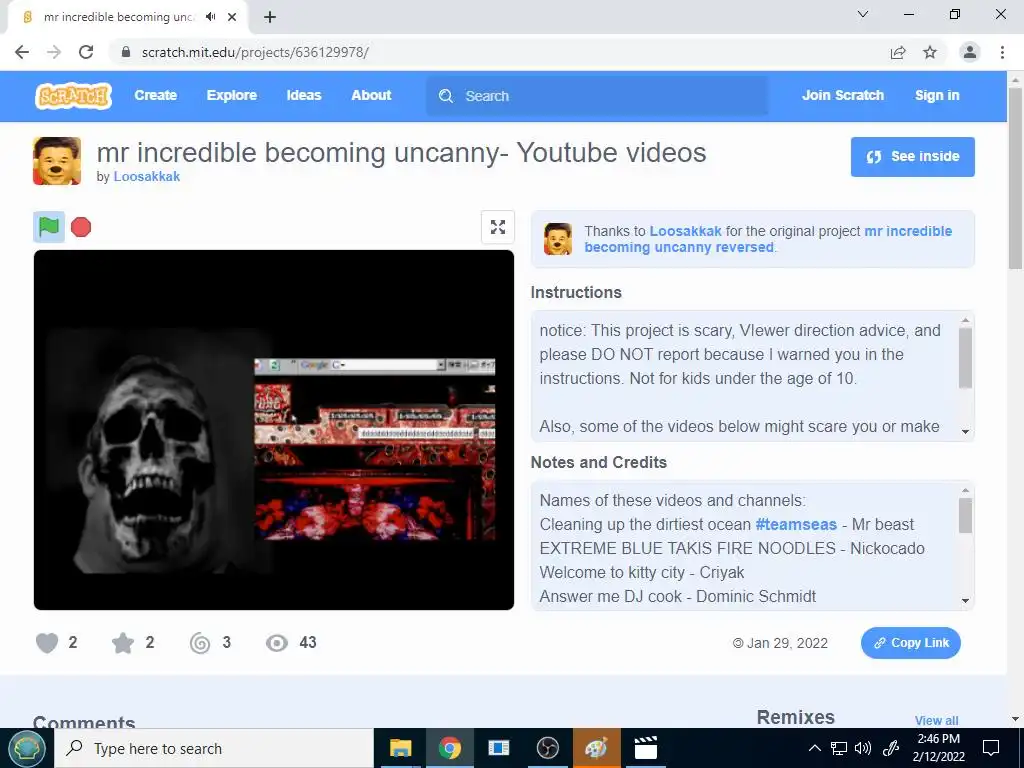Open the volume control in system tray

(x=863, y=748)
